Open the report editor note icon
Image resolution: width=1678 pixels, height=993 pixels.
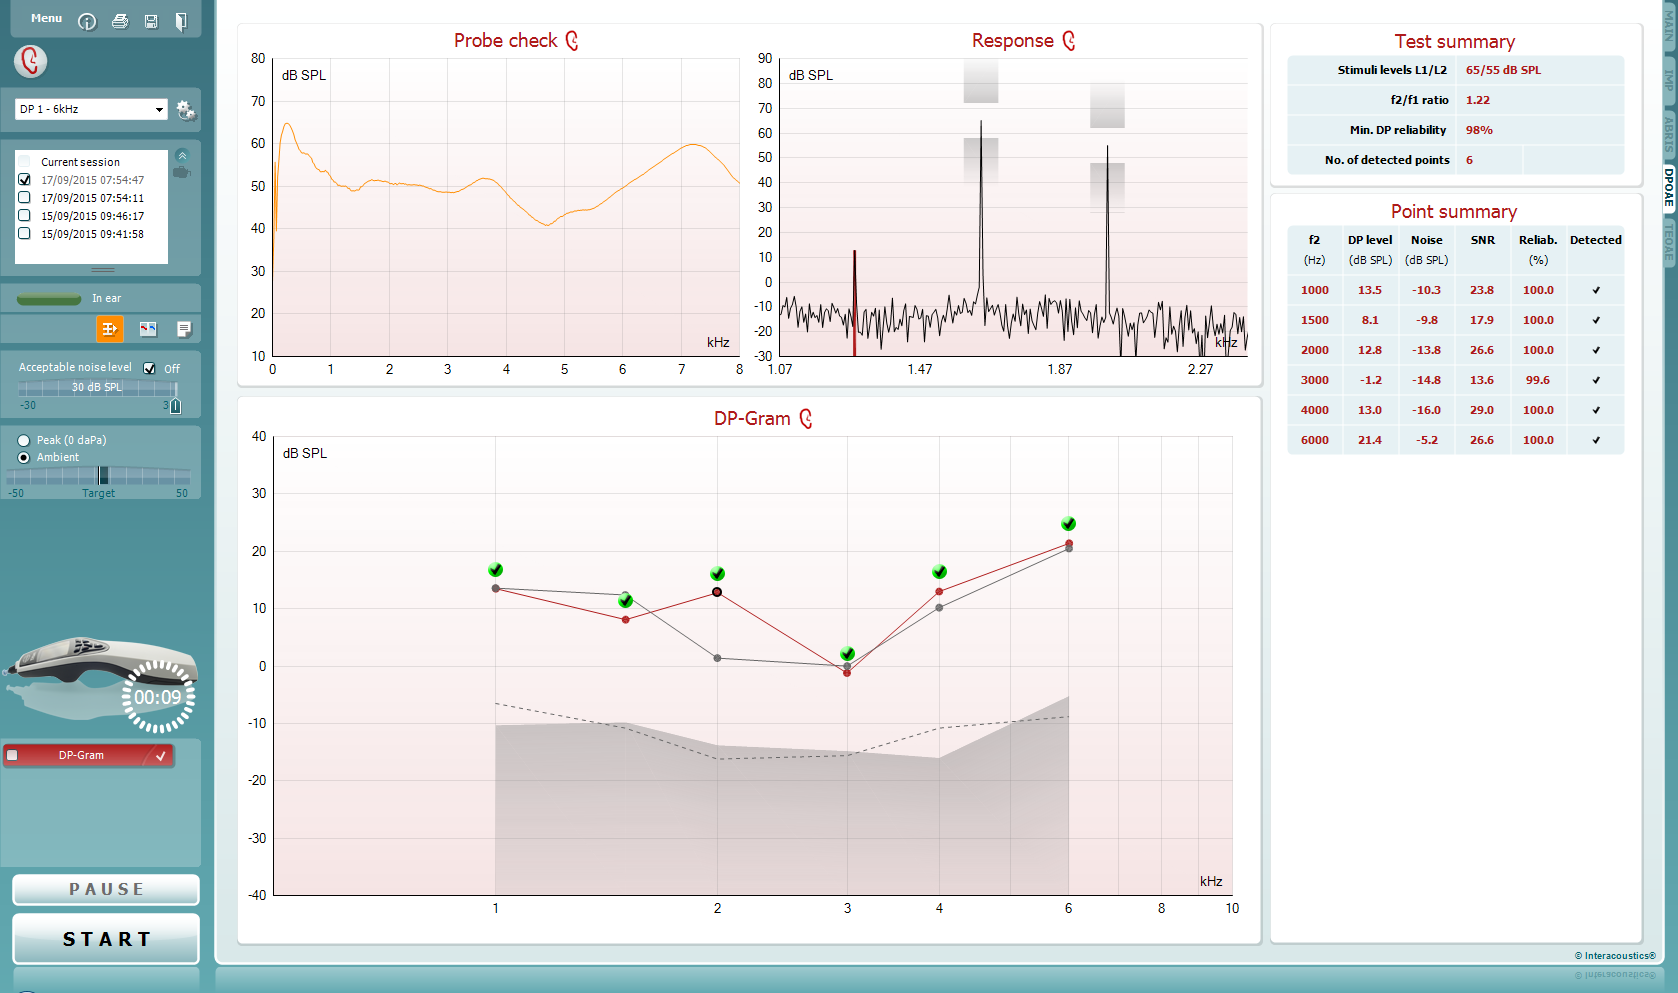pyautogui.click(x=184, y=329)
